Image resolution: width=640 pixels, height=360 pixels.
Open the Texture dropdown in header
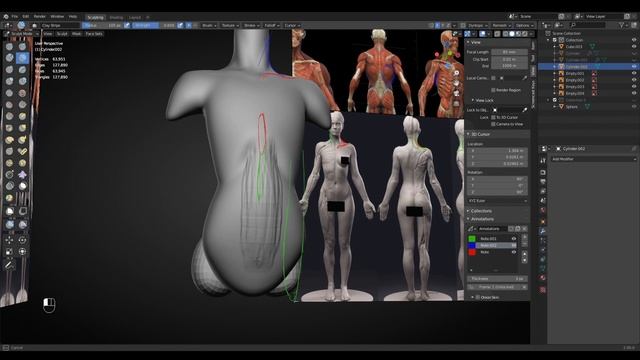pos(230,25)
